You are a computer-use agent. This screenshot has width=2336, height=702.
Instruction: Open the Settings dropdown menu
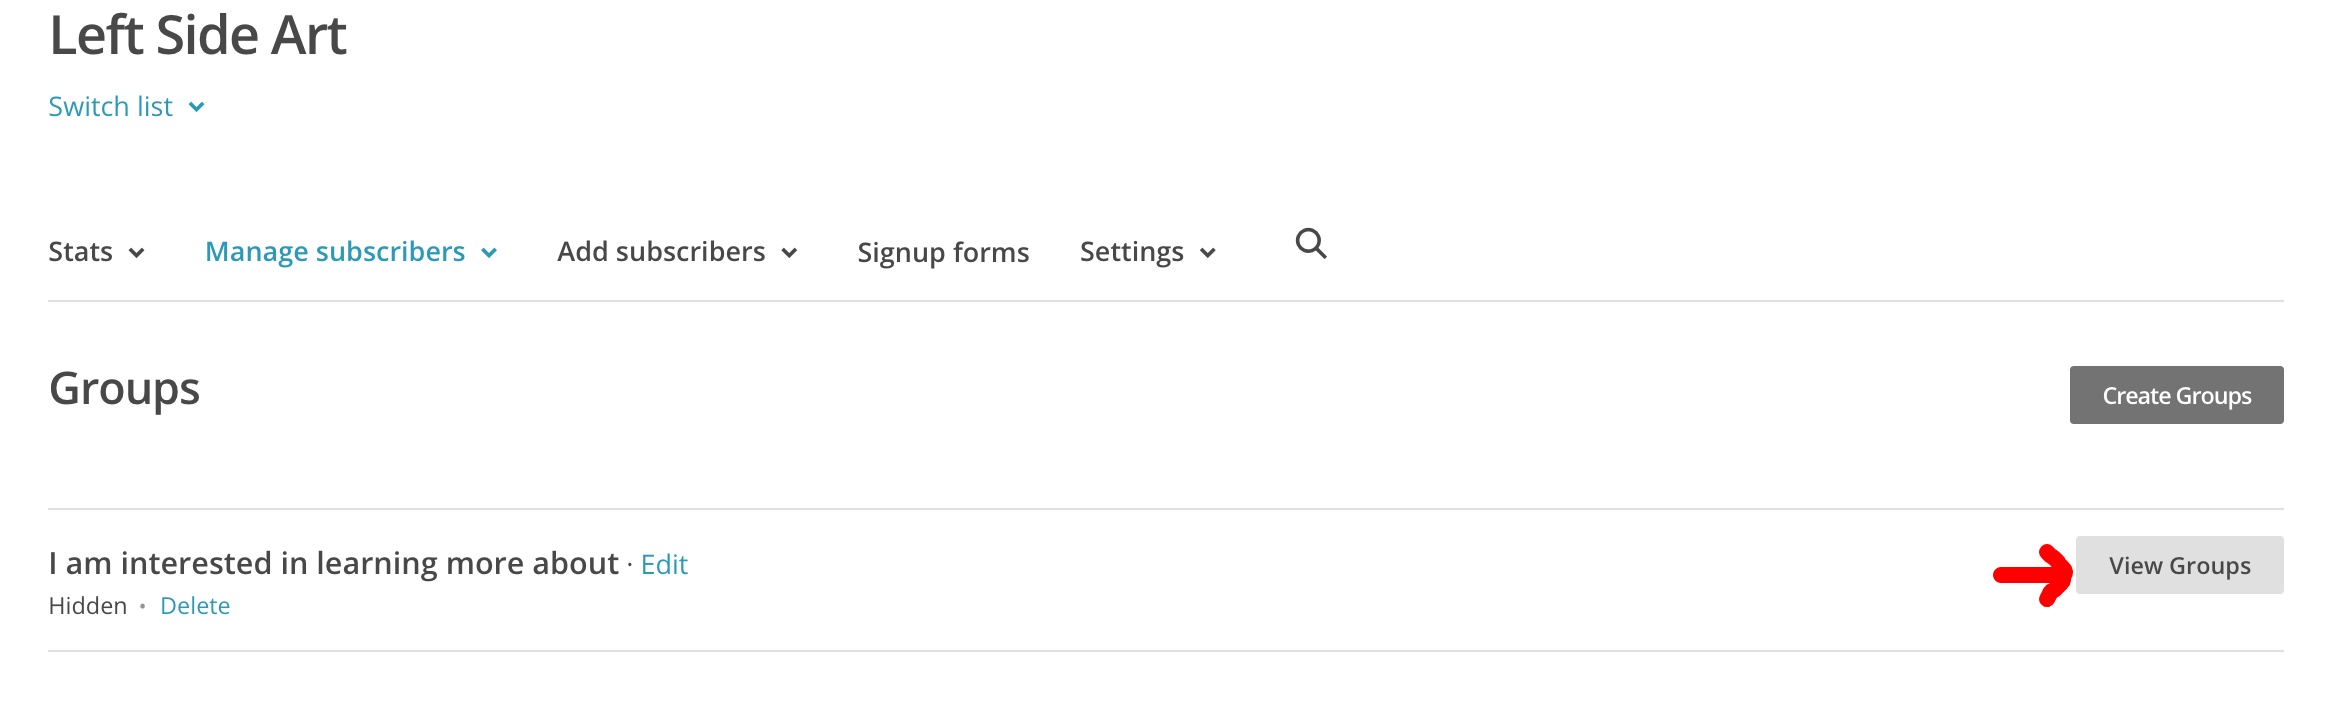pos(1148,252)
